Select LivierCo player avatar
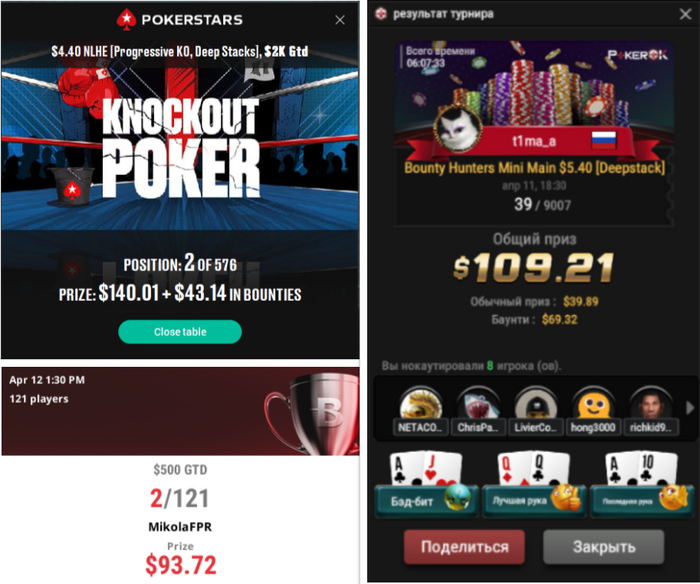Screen dimensions: 700x584 click(x=535, y=405)
